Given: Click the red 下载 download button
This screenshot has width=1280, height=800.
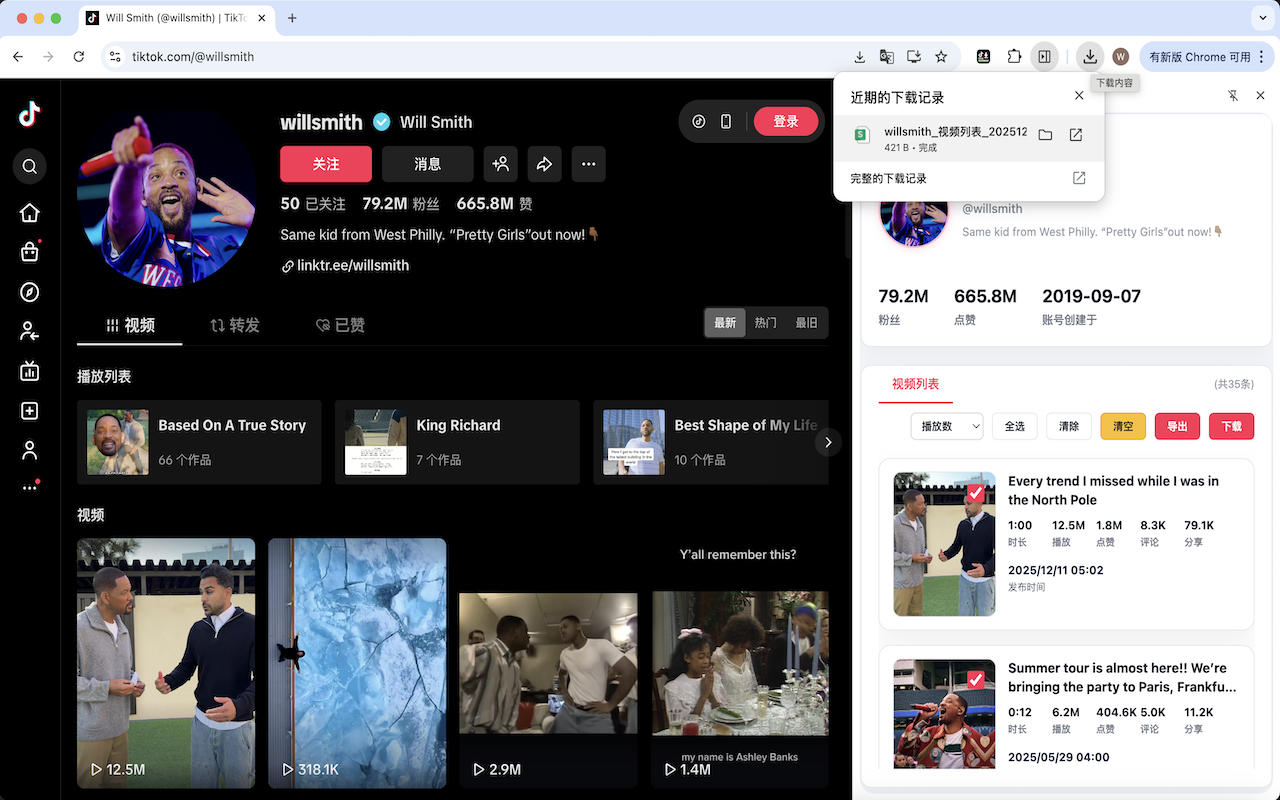Looking at the screenshot, I should [1231, 426].
